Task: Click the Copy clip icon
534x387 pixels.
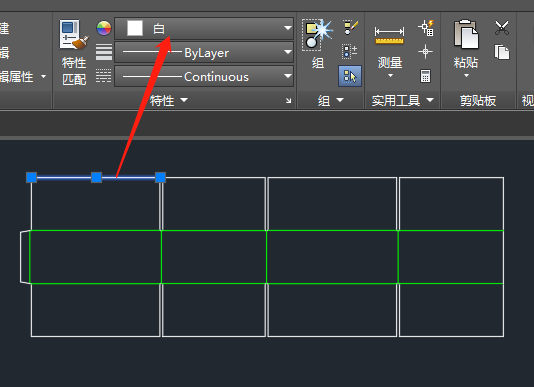Action: [502, 52]
